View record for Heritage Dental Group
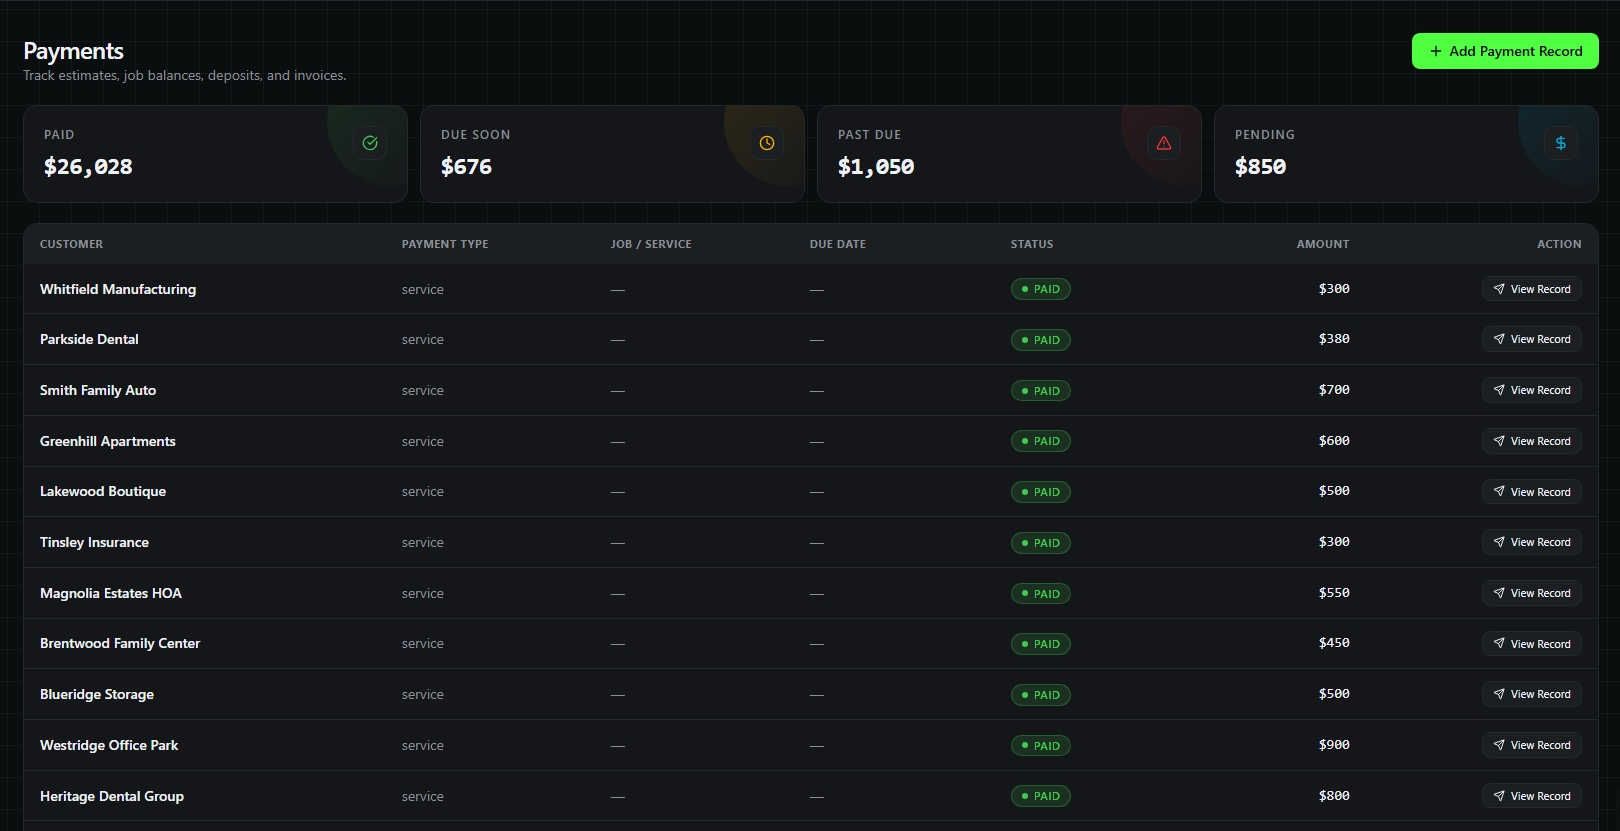 pyautogui.click(x=1531, y=796)
